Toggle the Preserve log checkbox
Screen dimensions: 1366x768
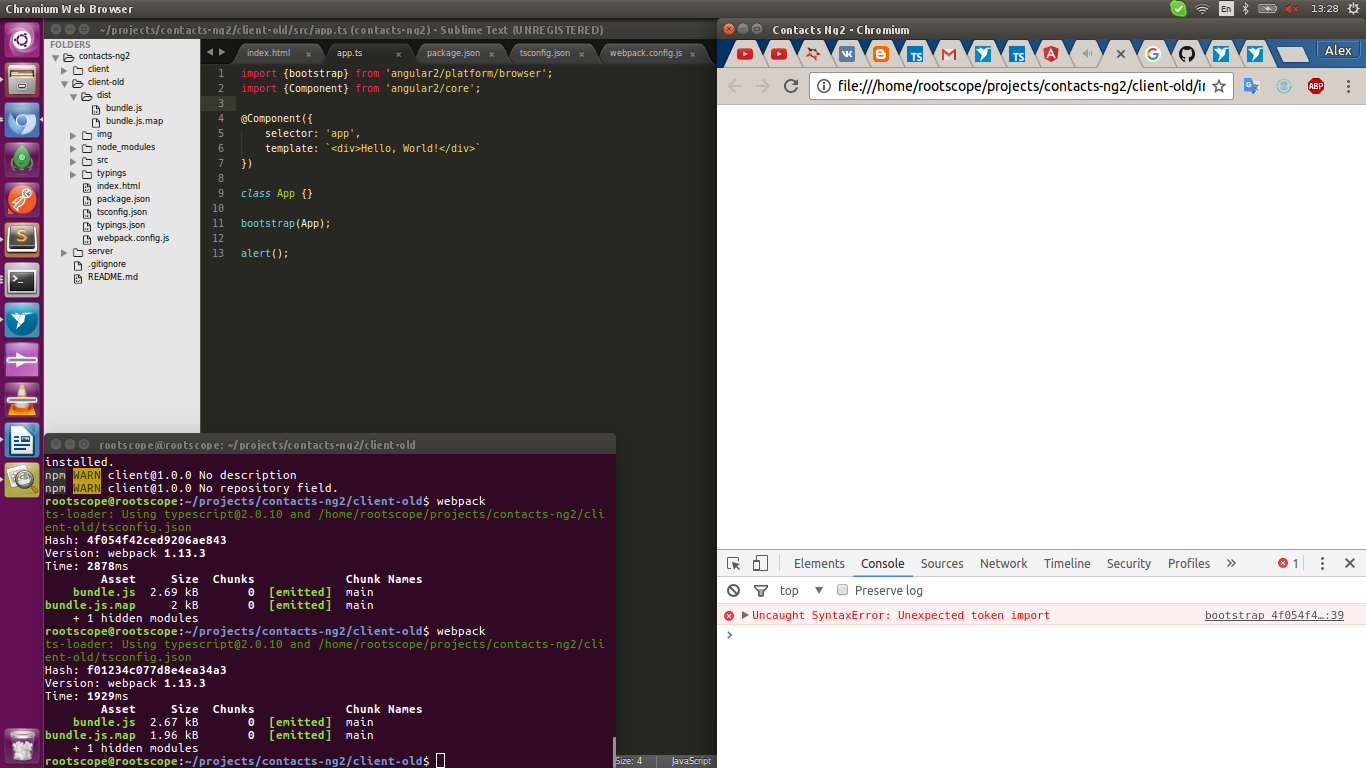[843, 591]
